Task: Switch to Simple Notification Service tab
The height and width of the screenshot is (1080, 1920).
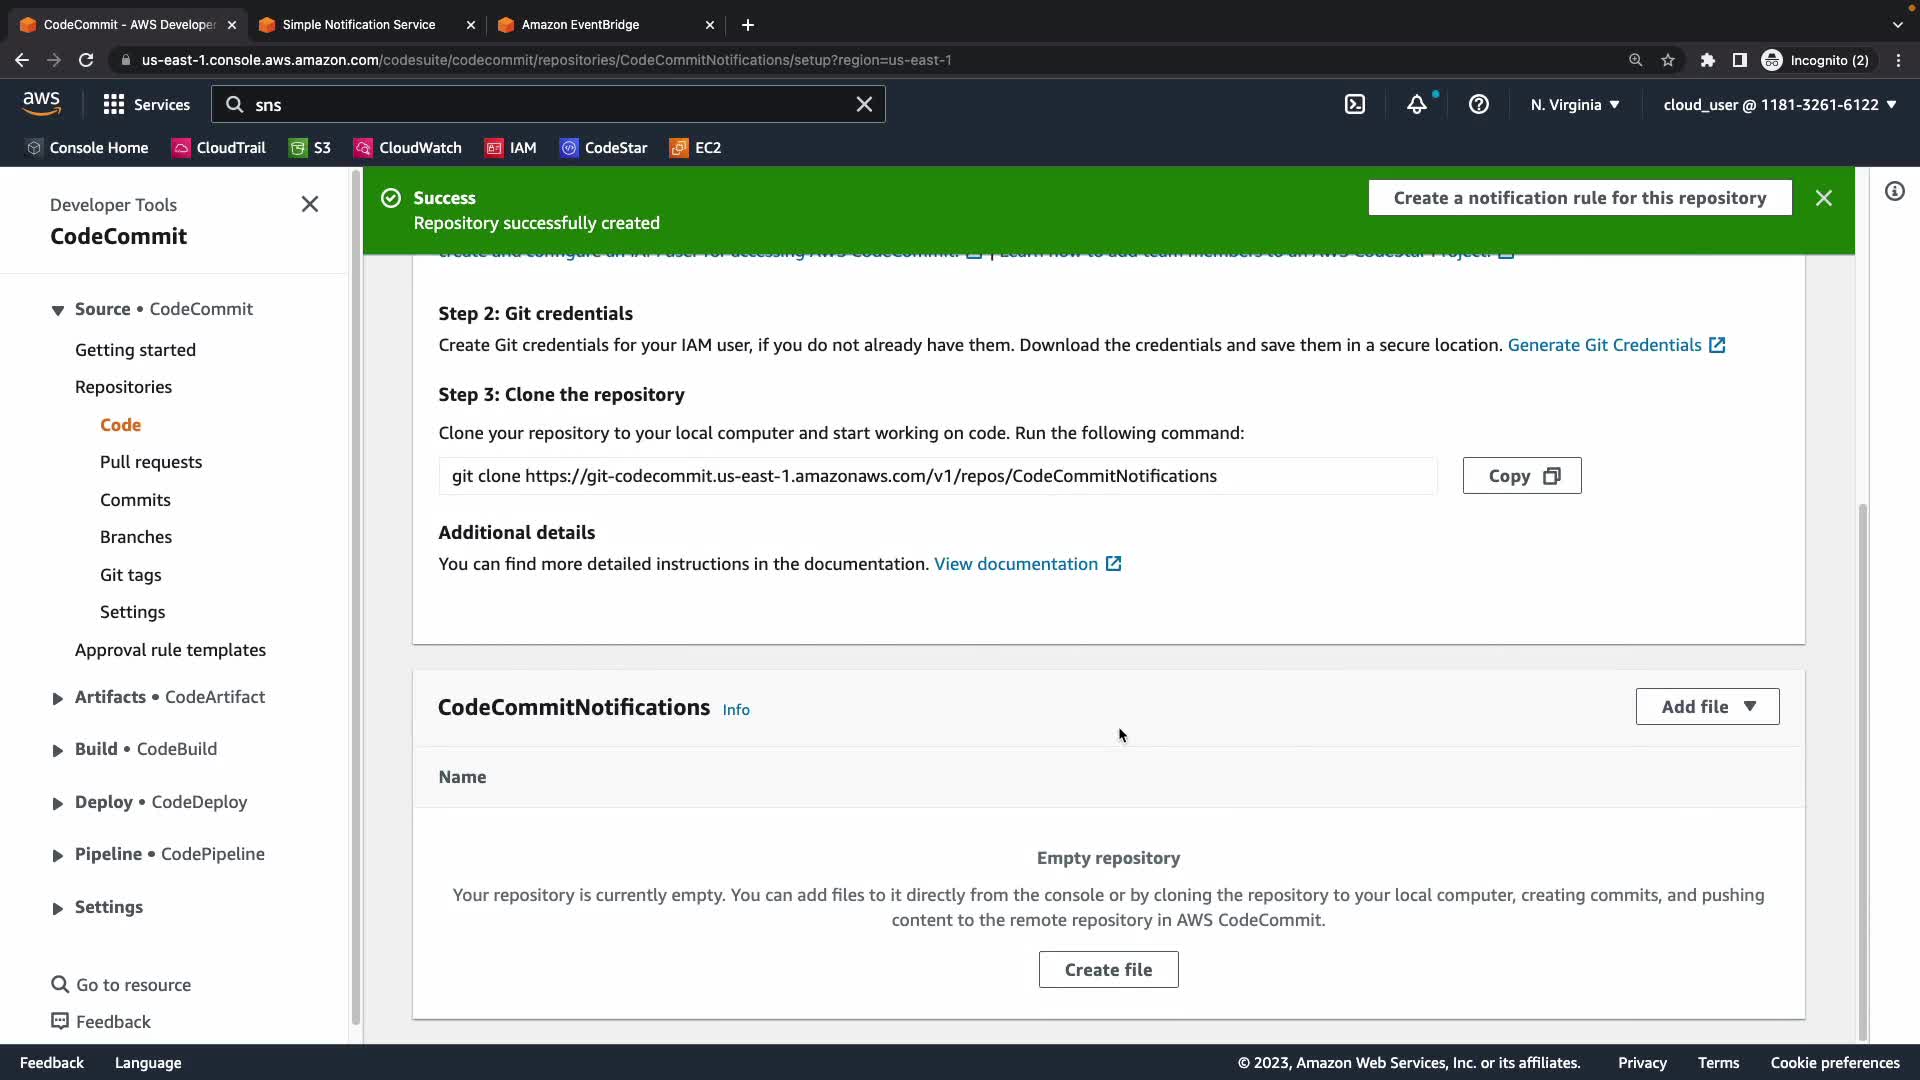Action: coord(358,24)
